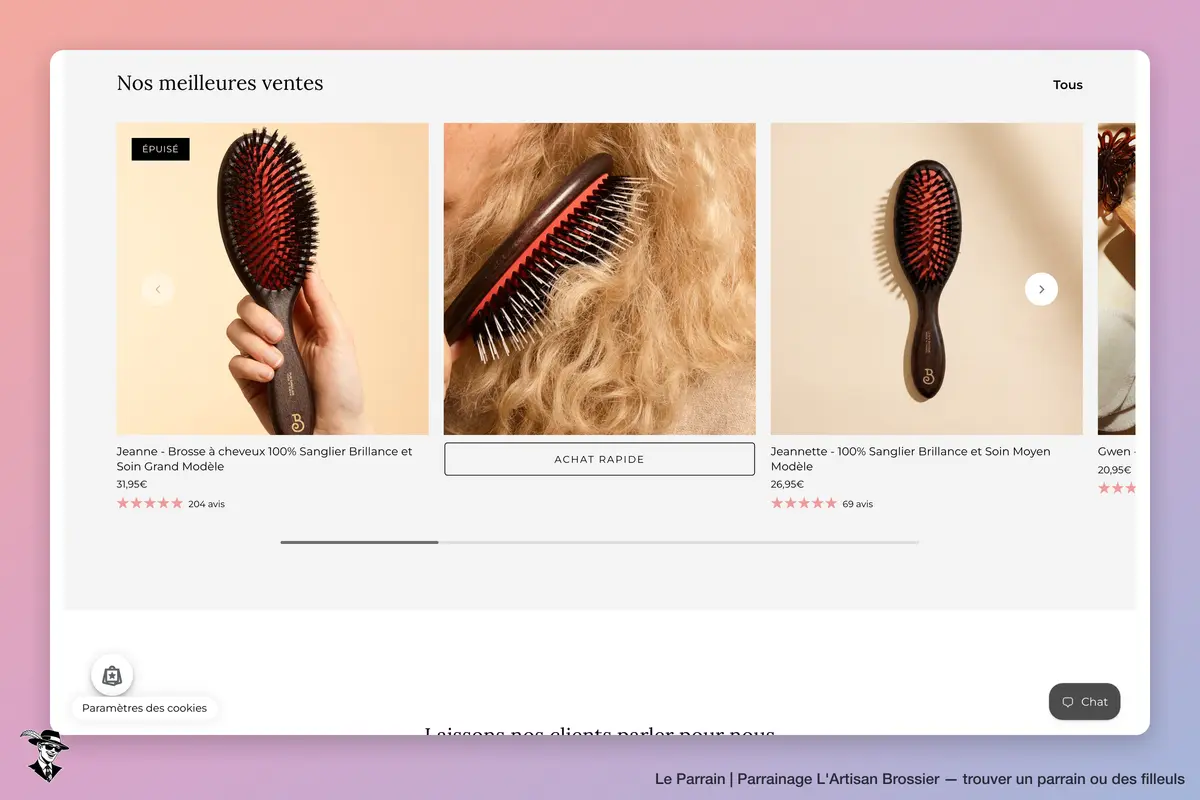Image resolution: width=1200 pixels, height=800 pixels.
Task: Open Paramètres des cookies
Action: 144,708
